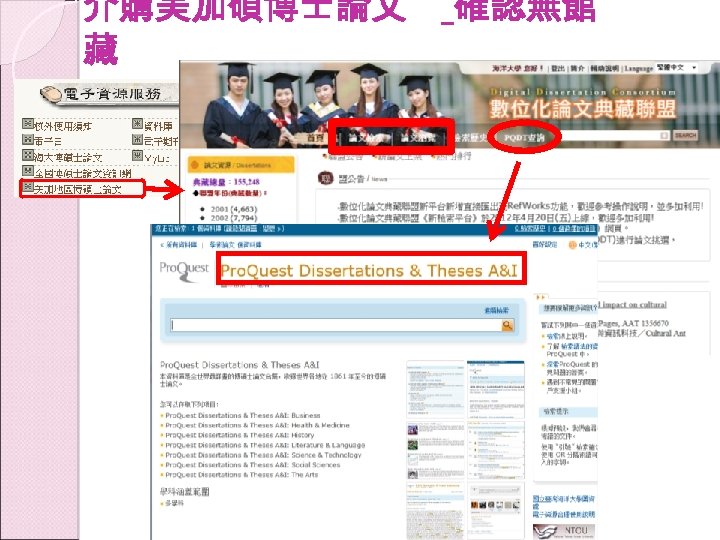Click the main ProQuest search input box

pyautogui.click(x=336, y=326)
